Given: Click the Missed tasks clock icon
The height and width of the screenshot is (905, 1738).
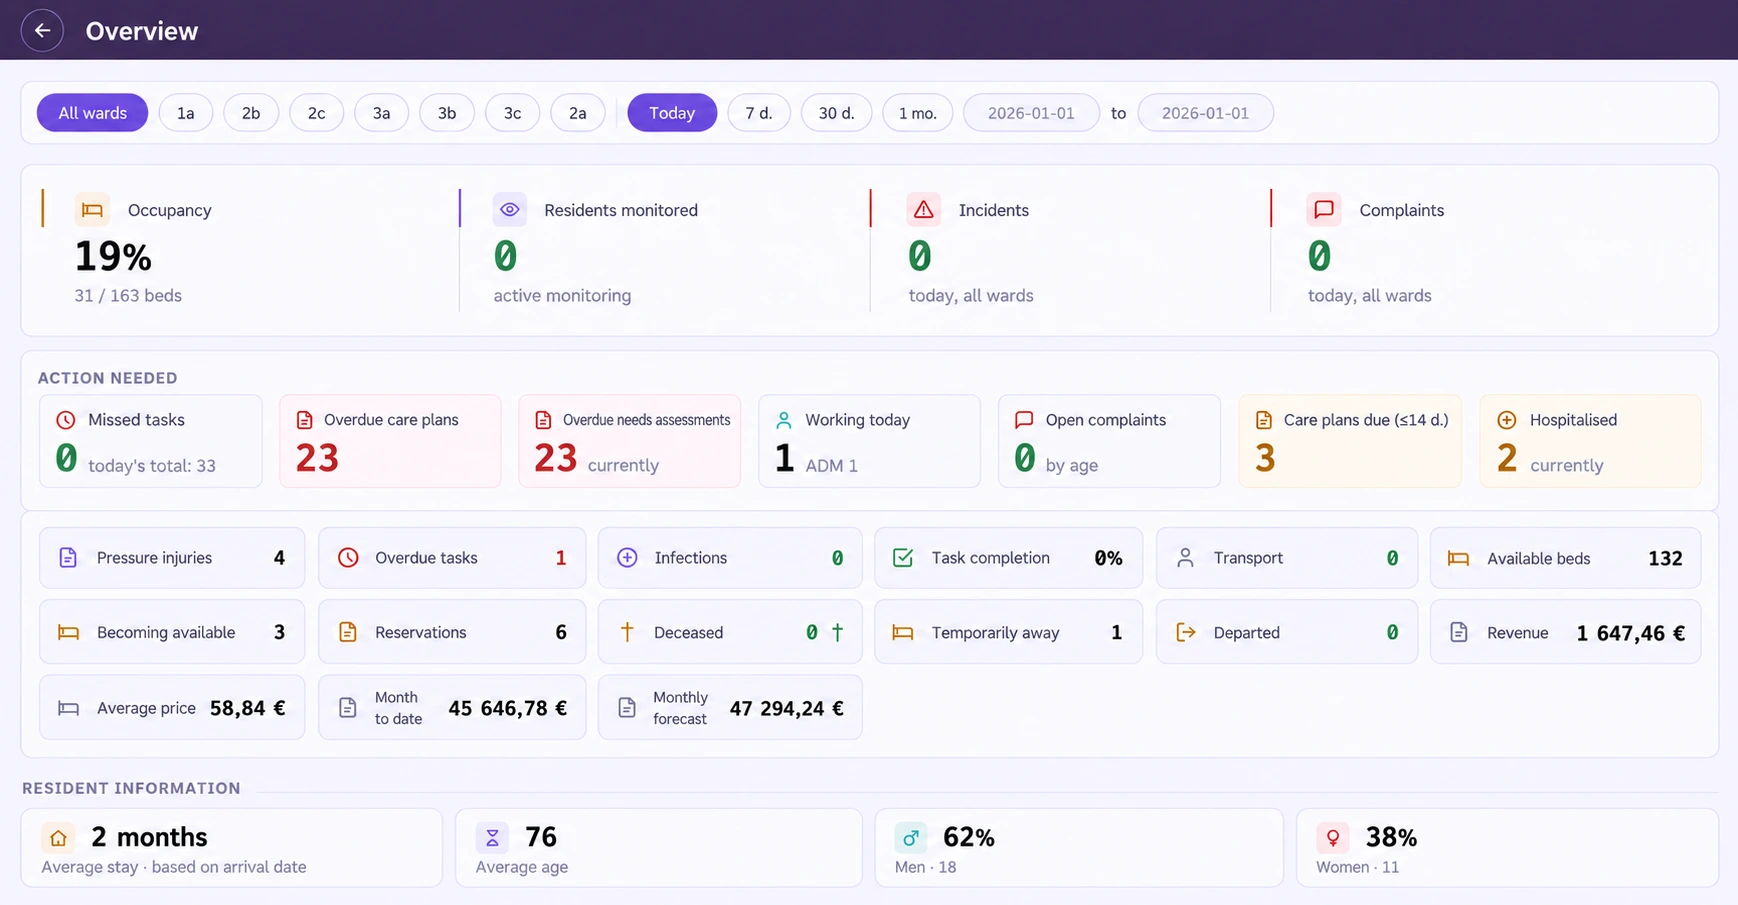Looking at the screenshot, I should (66, 420).
